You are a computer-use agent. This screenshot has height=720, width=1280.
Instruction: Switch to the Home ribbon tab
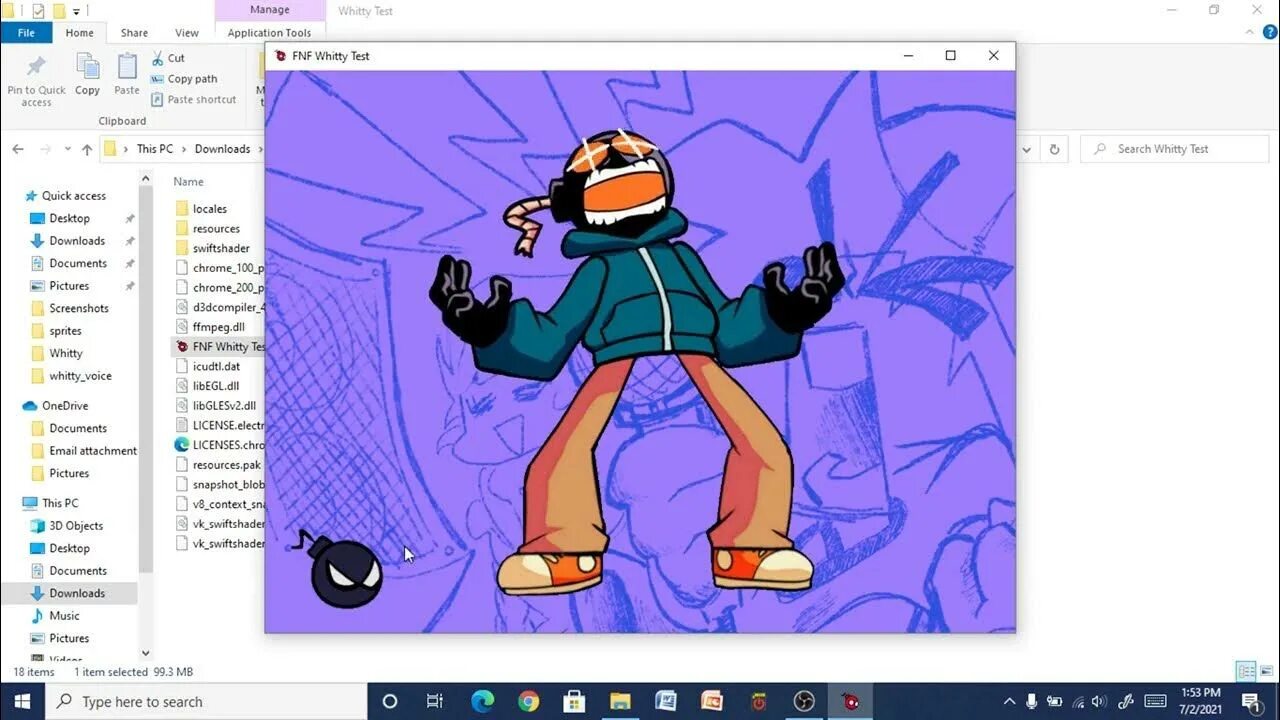[x=79, y=33]
